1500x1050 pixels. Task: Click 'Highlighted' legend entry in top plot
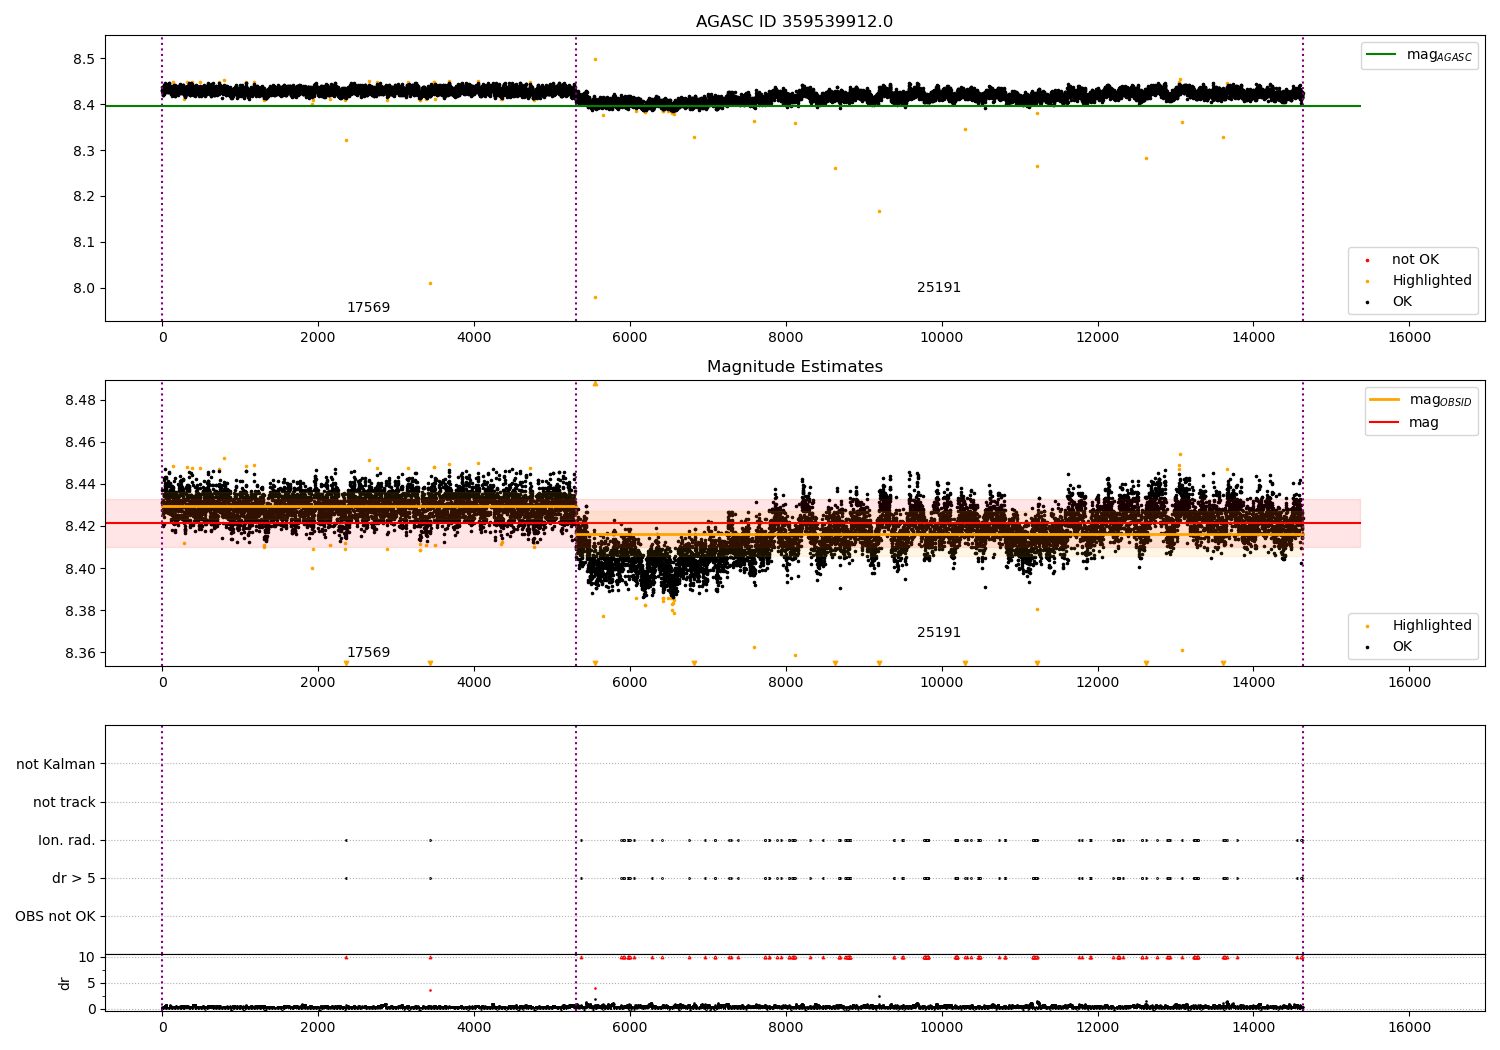(x=1420, y=281)
